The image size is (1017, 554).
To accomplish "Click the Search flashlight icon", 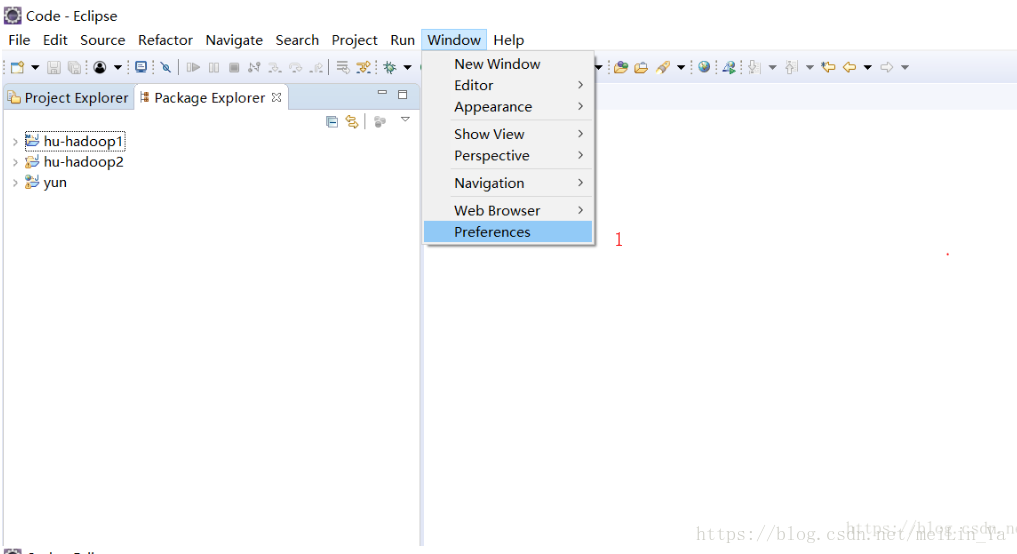I will pyautogui.click(x=663, y=67).
